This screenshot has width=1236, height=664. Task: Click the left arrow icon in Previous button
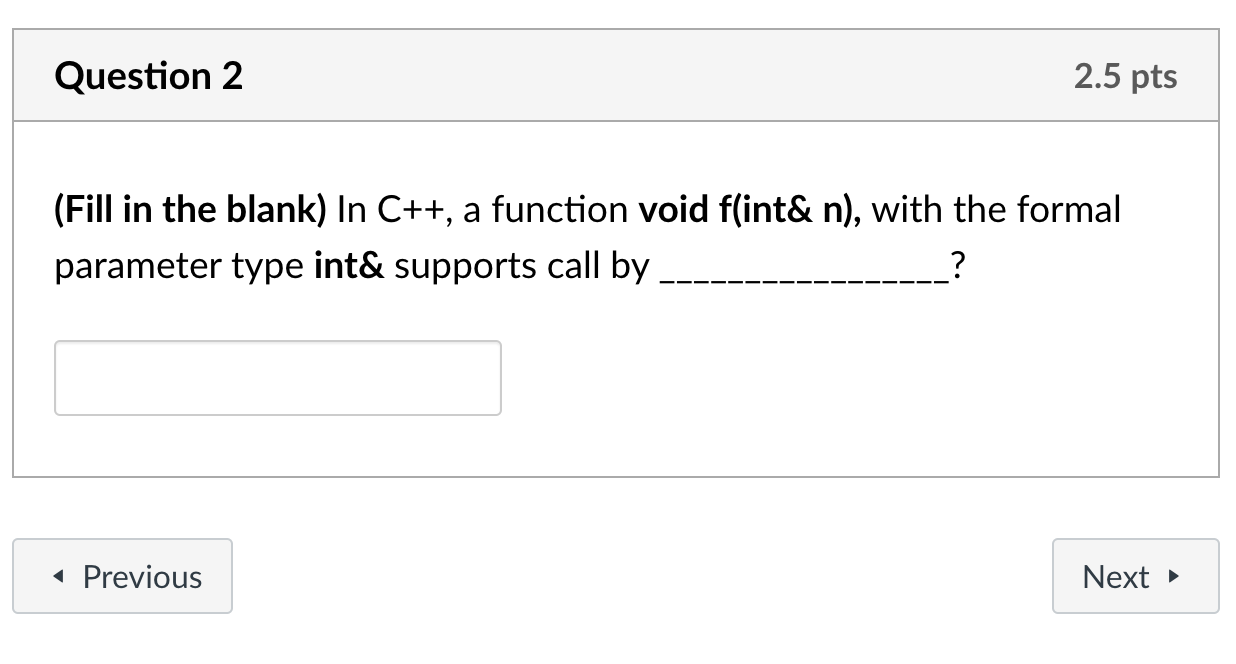pyautogui.click(x=57, y=576)
